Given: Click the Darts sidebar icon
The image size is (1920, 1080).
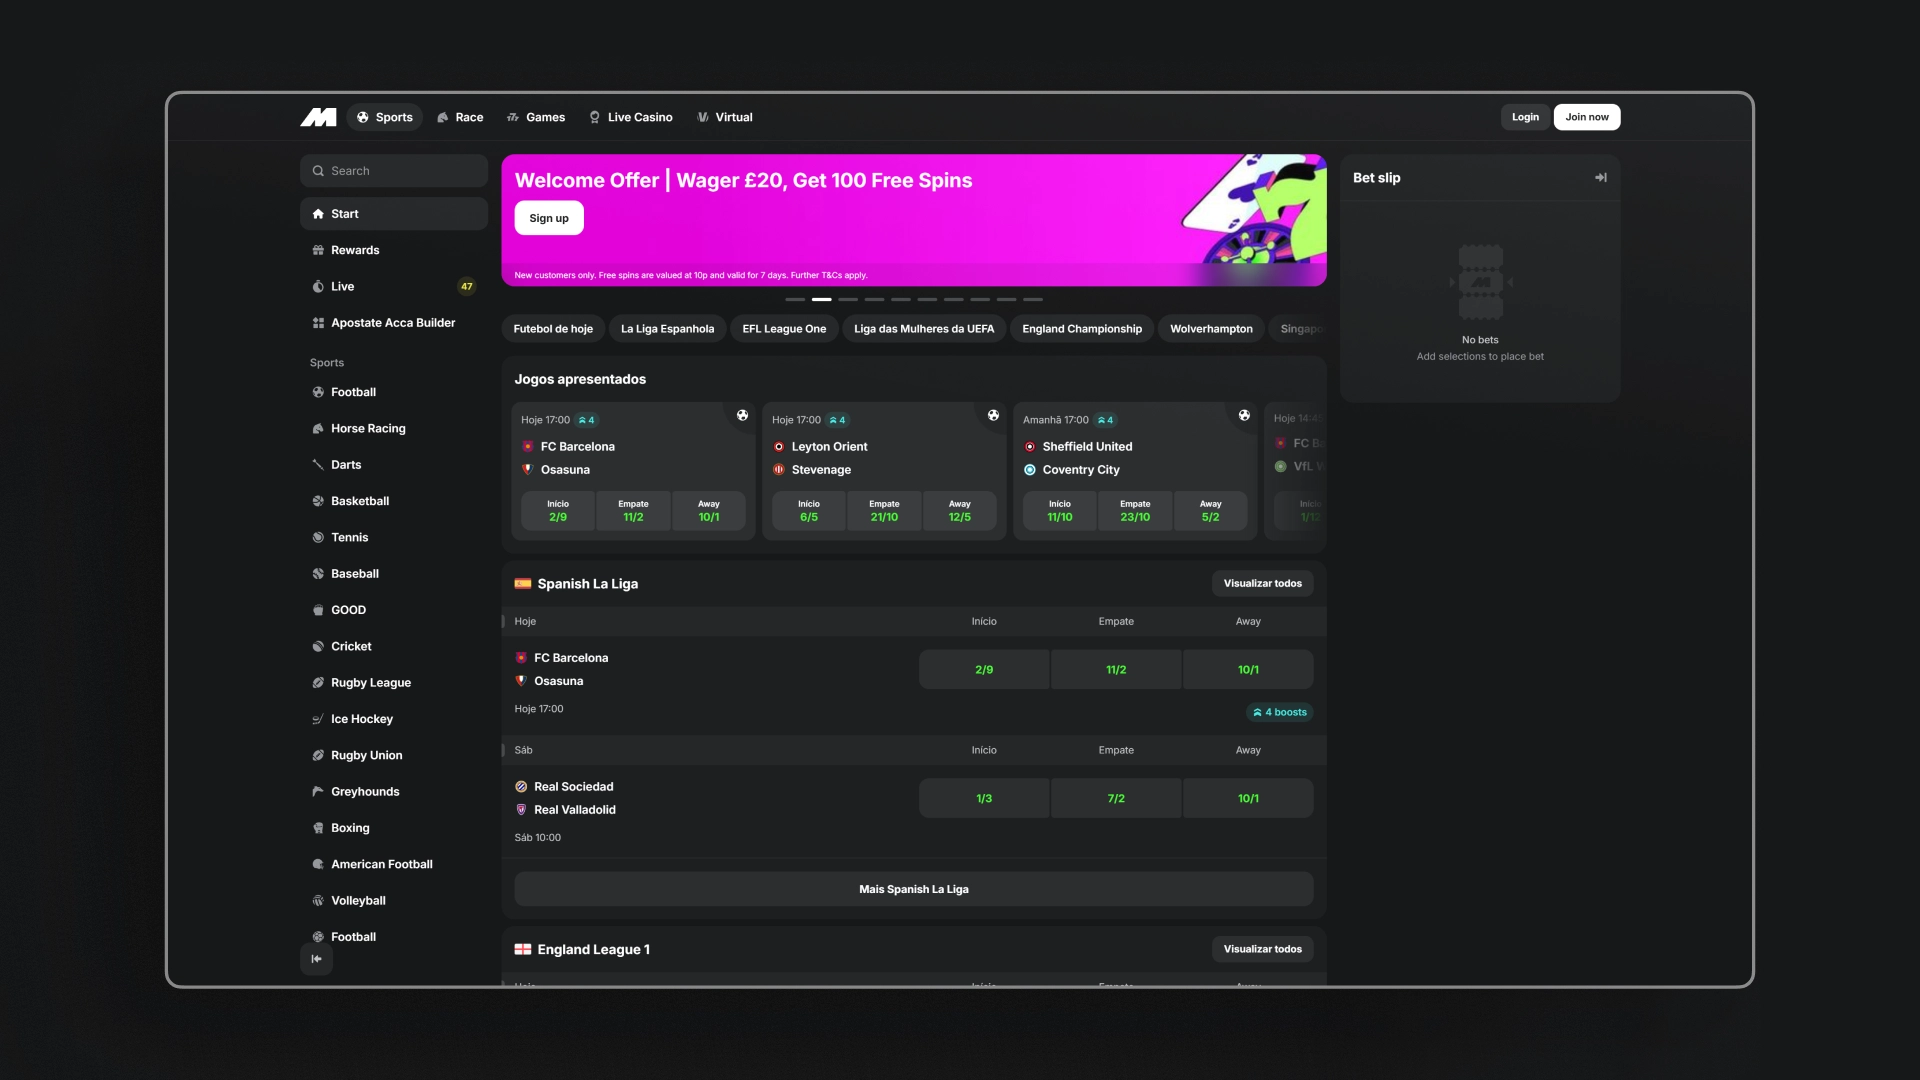Looking at the screenshot, I should [x=318, y=465].
